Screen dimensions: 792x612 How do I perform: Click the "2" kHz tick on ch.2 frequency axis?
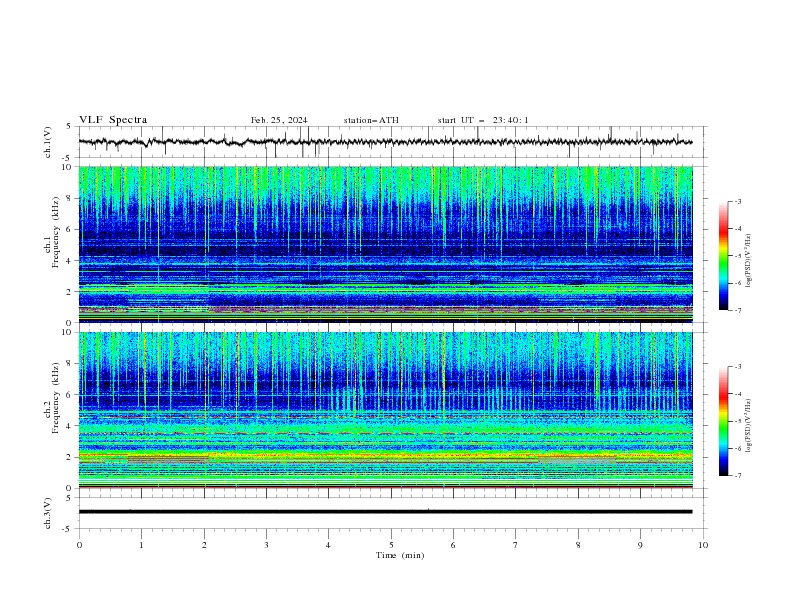coord(70,457)
